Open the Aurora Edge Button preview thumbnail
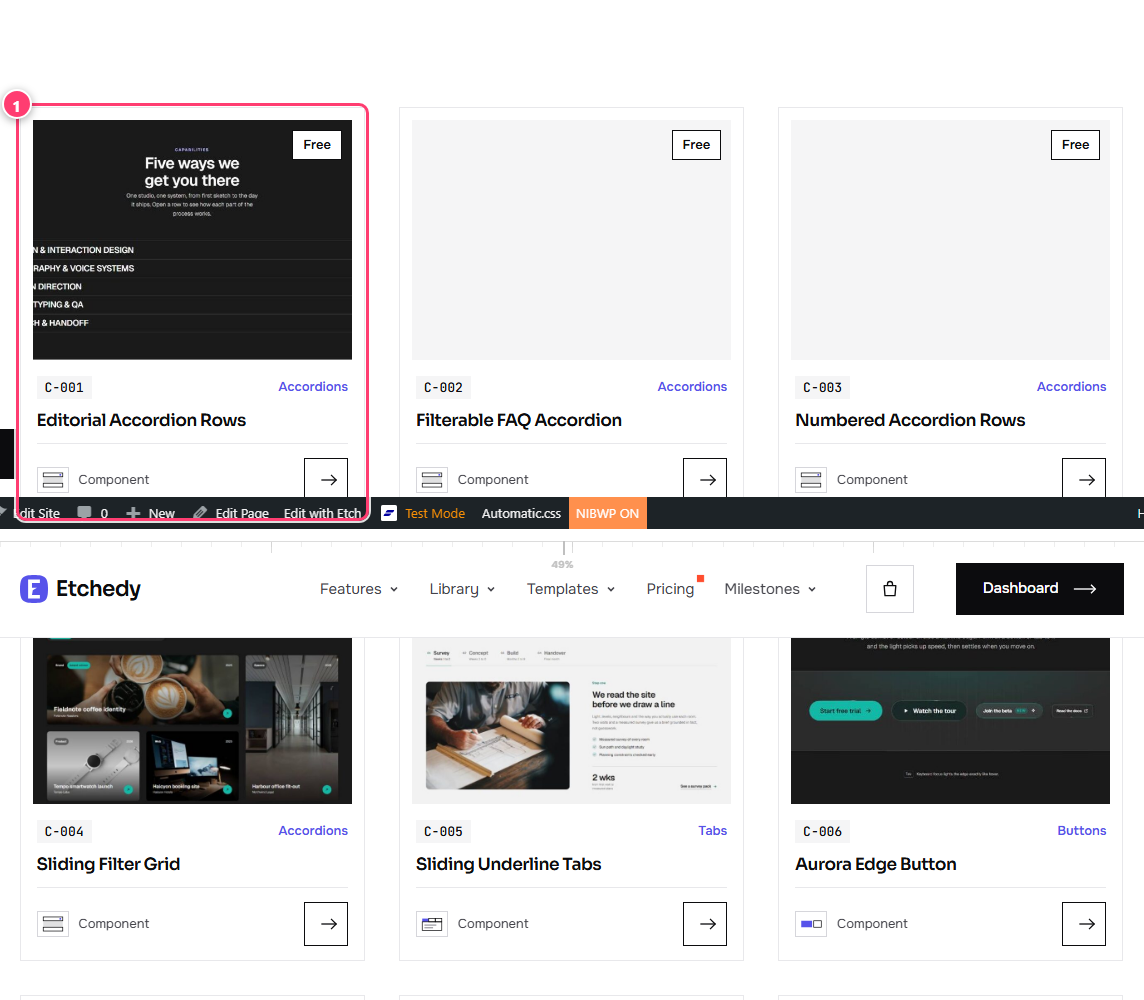 tap(950, 721)
